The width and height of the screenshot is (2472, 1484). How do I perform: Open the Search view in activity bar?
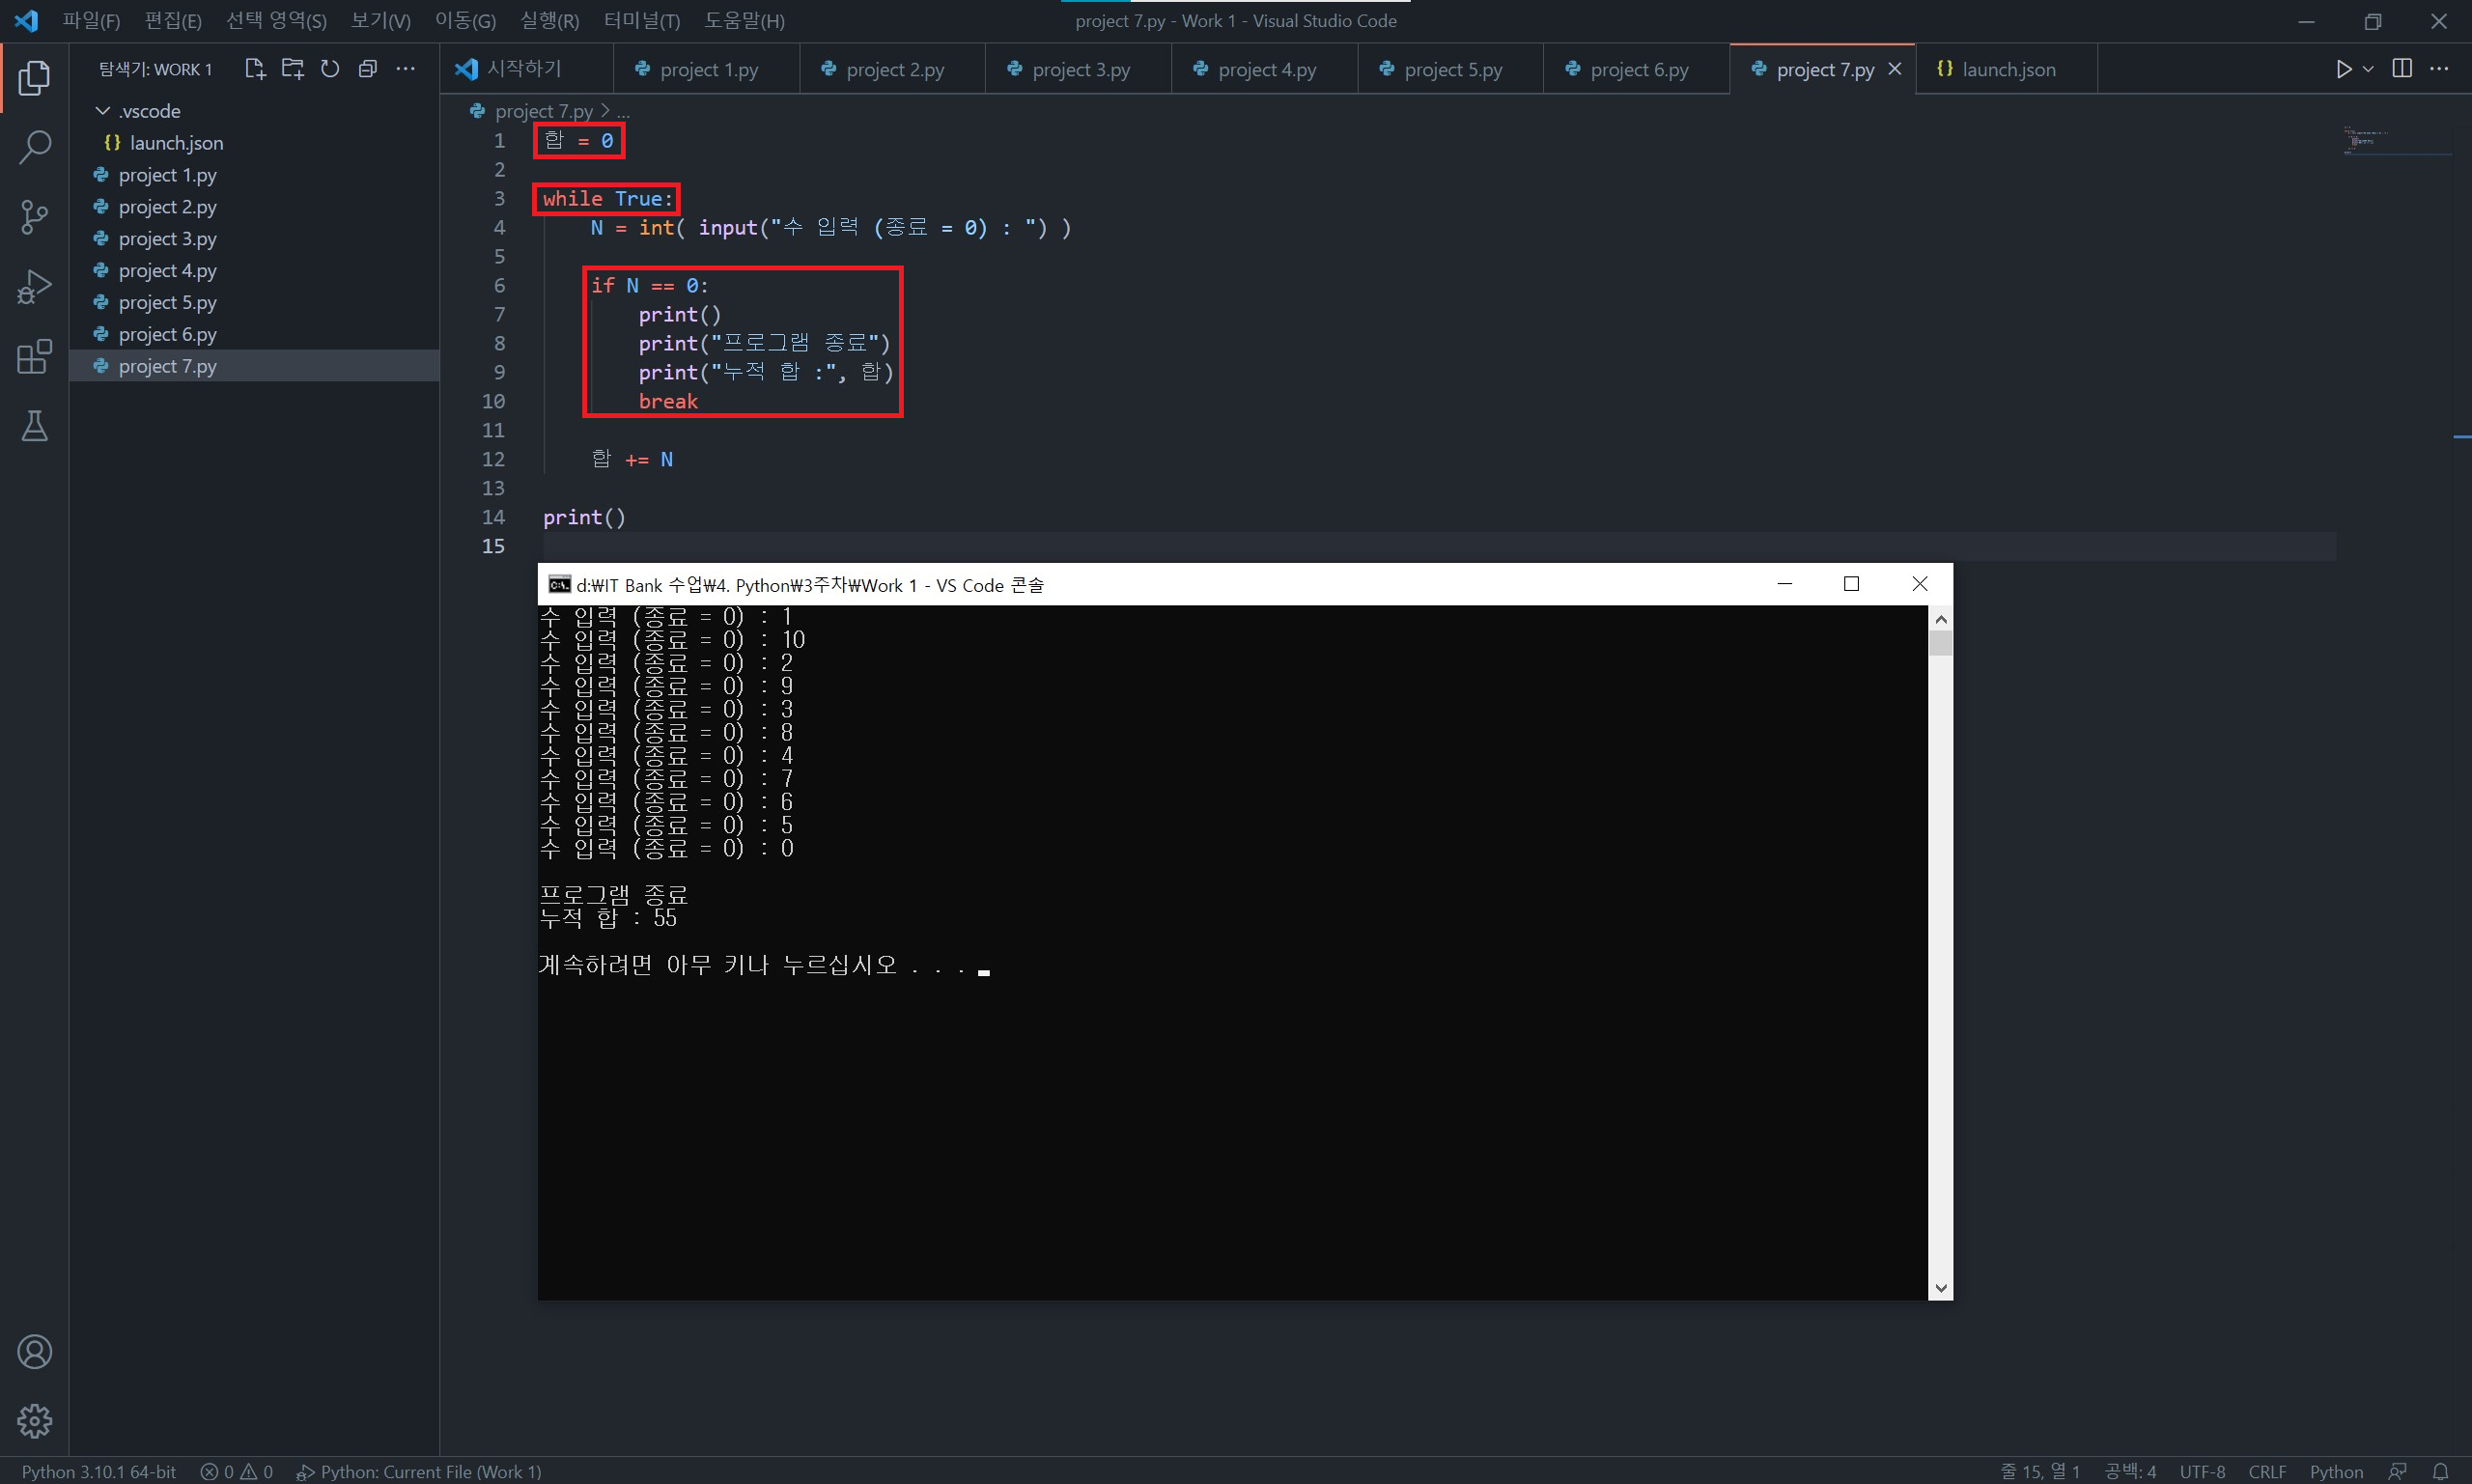tap(34, 147)
